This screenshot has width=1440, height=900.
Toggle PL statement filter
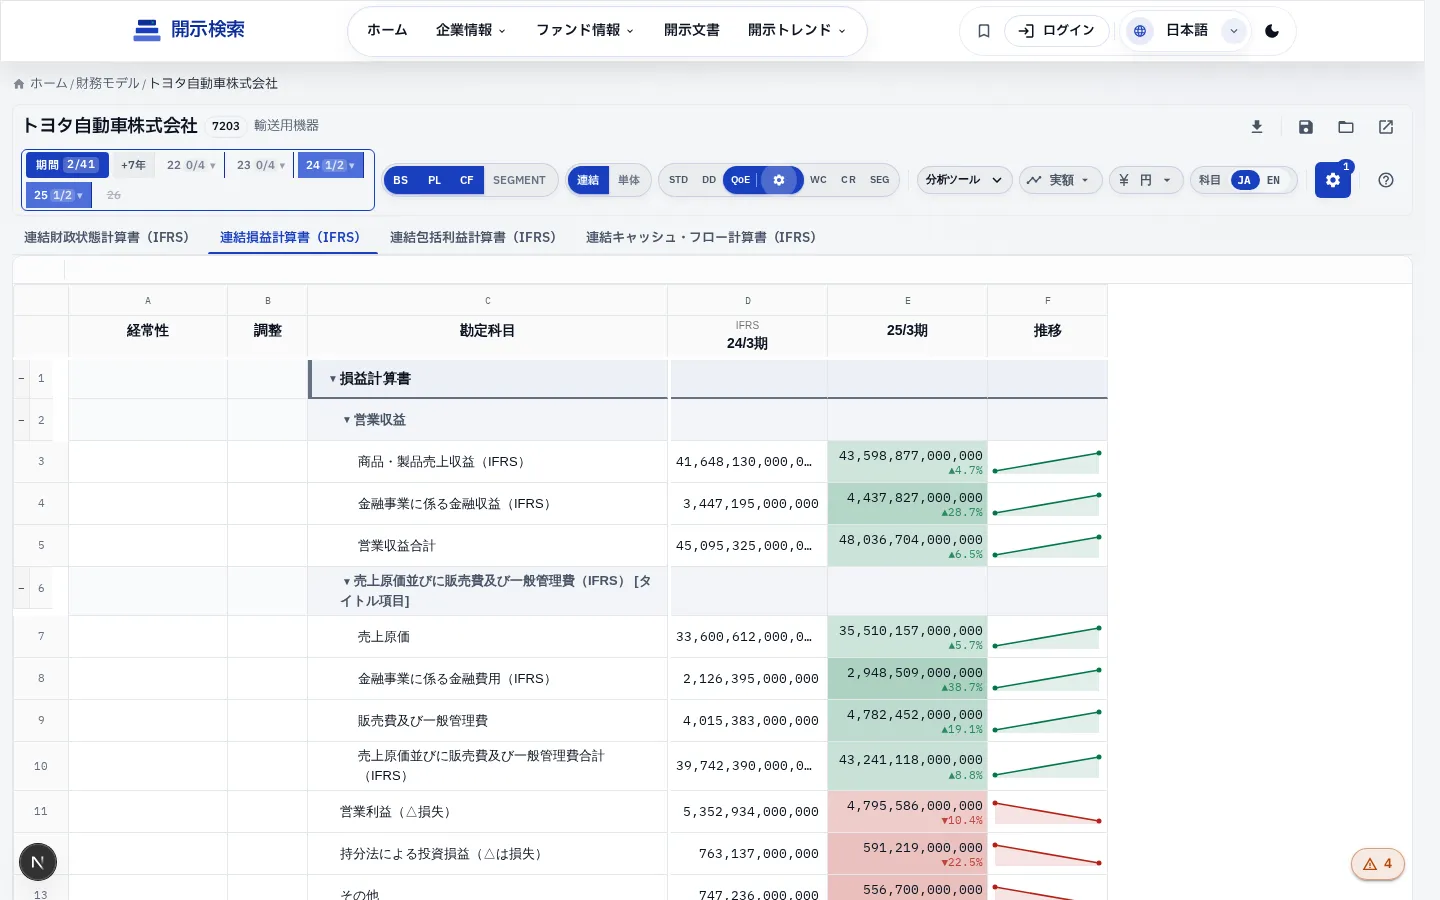click(x=434, y=180)
